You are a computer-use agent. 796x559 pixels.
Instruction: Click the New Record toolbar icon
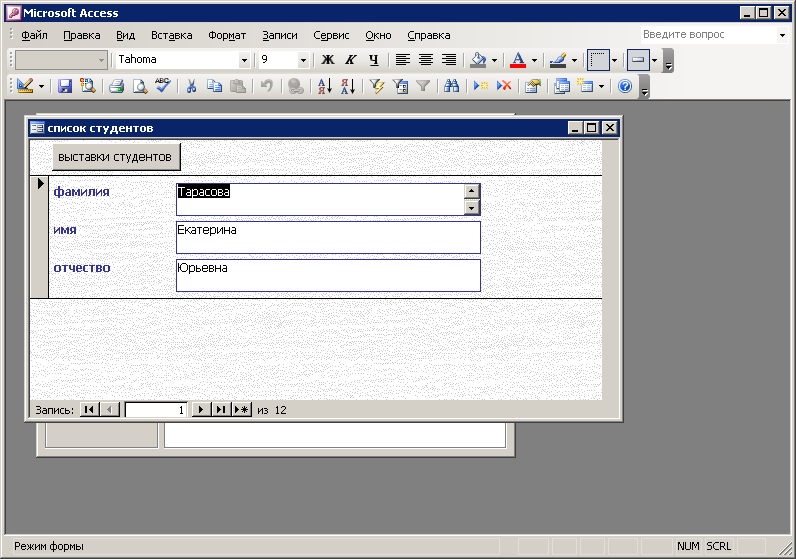click(480, 86)
